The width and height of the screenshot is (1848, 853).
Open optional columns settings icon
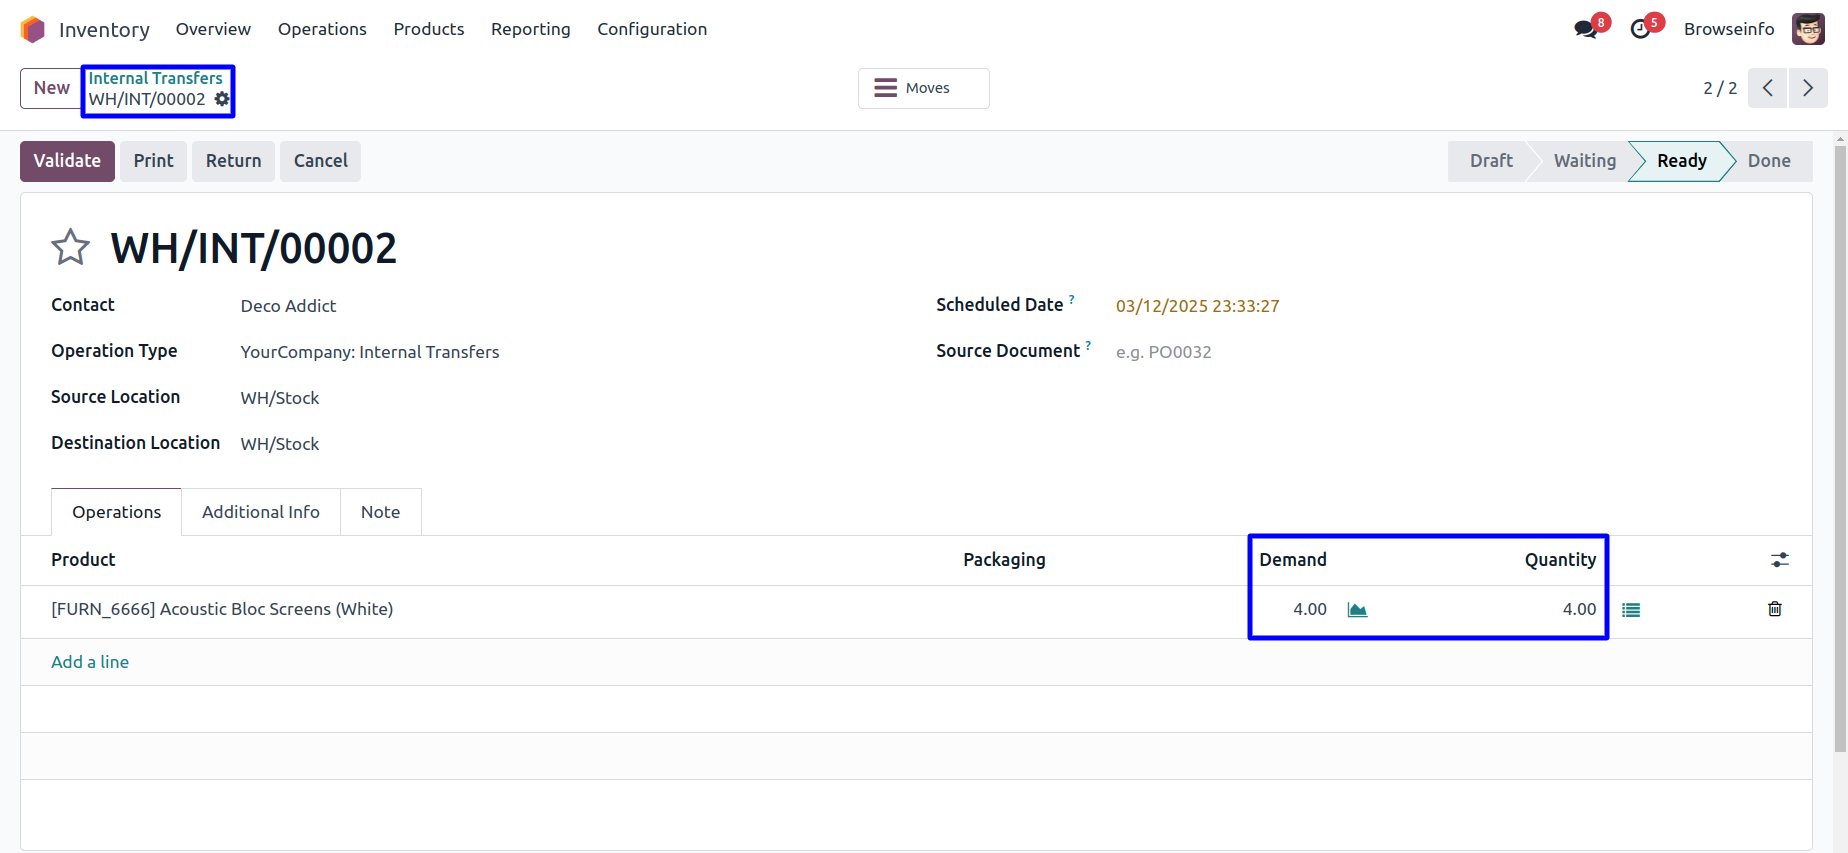(x=1779, y=560)
